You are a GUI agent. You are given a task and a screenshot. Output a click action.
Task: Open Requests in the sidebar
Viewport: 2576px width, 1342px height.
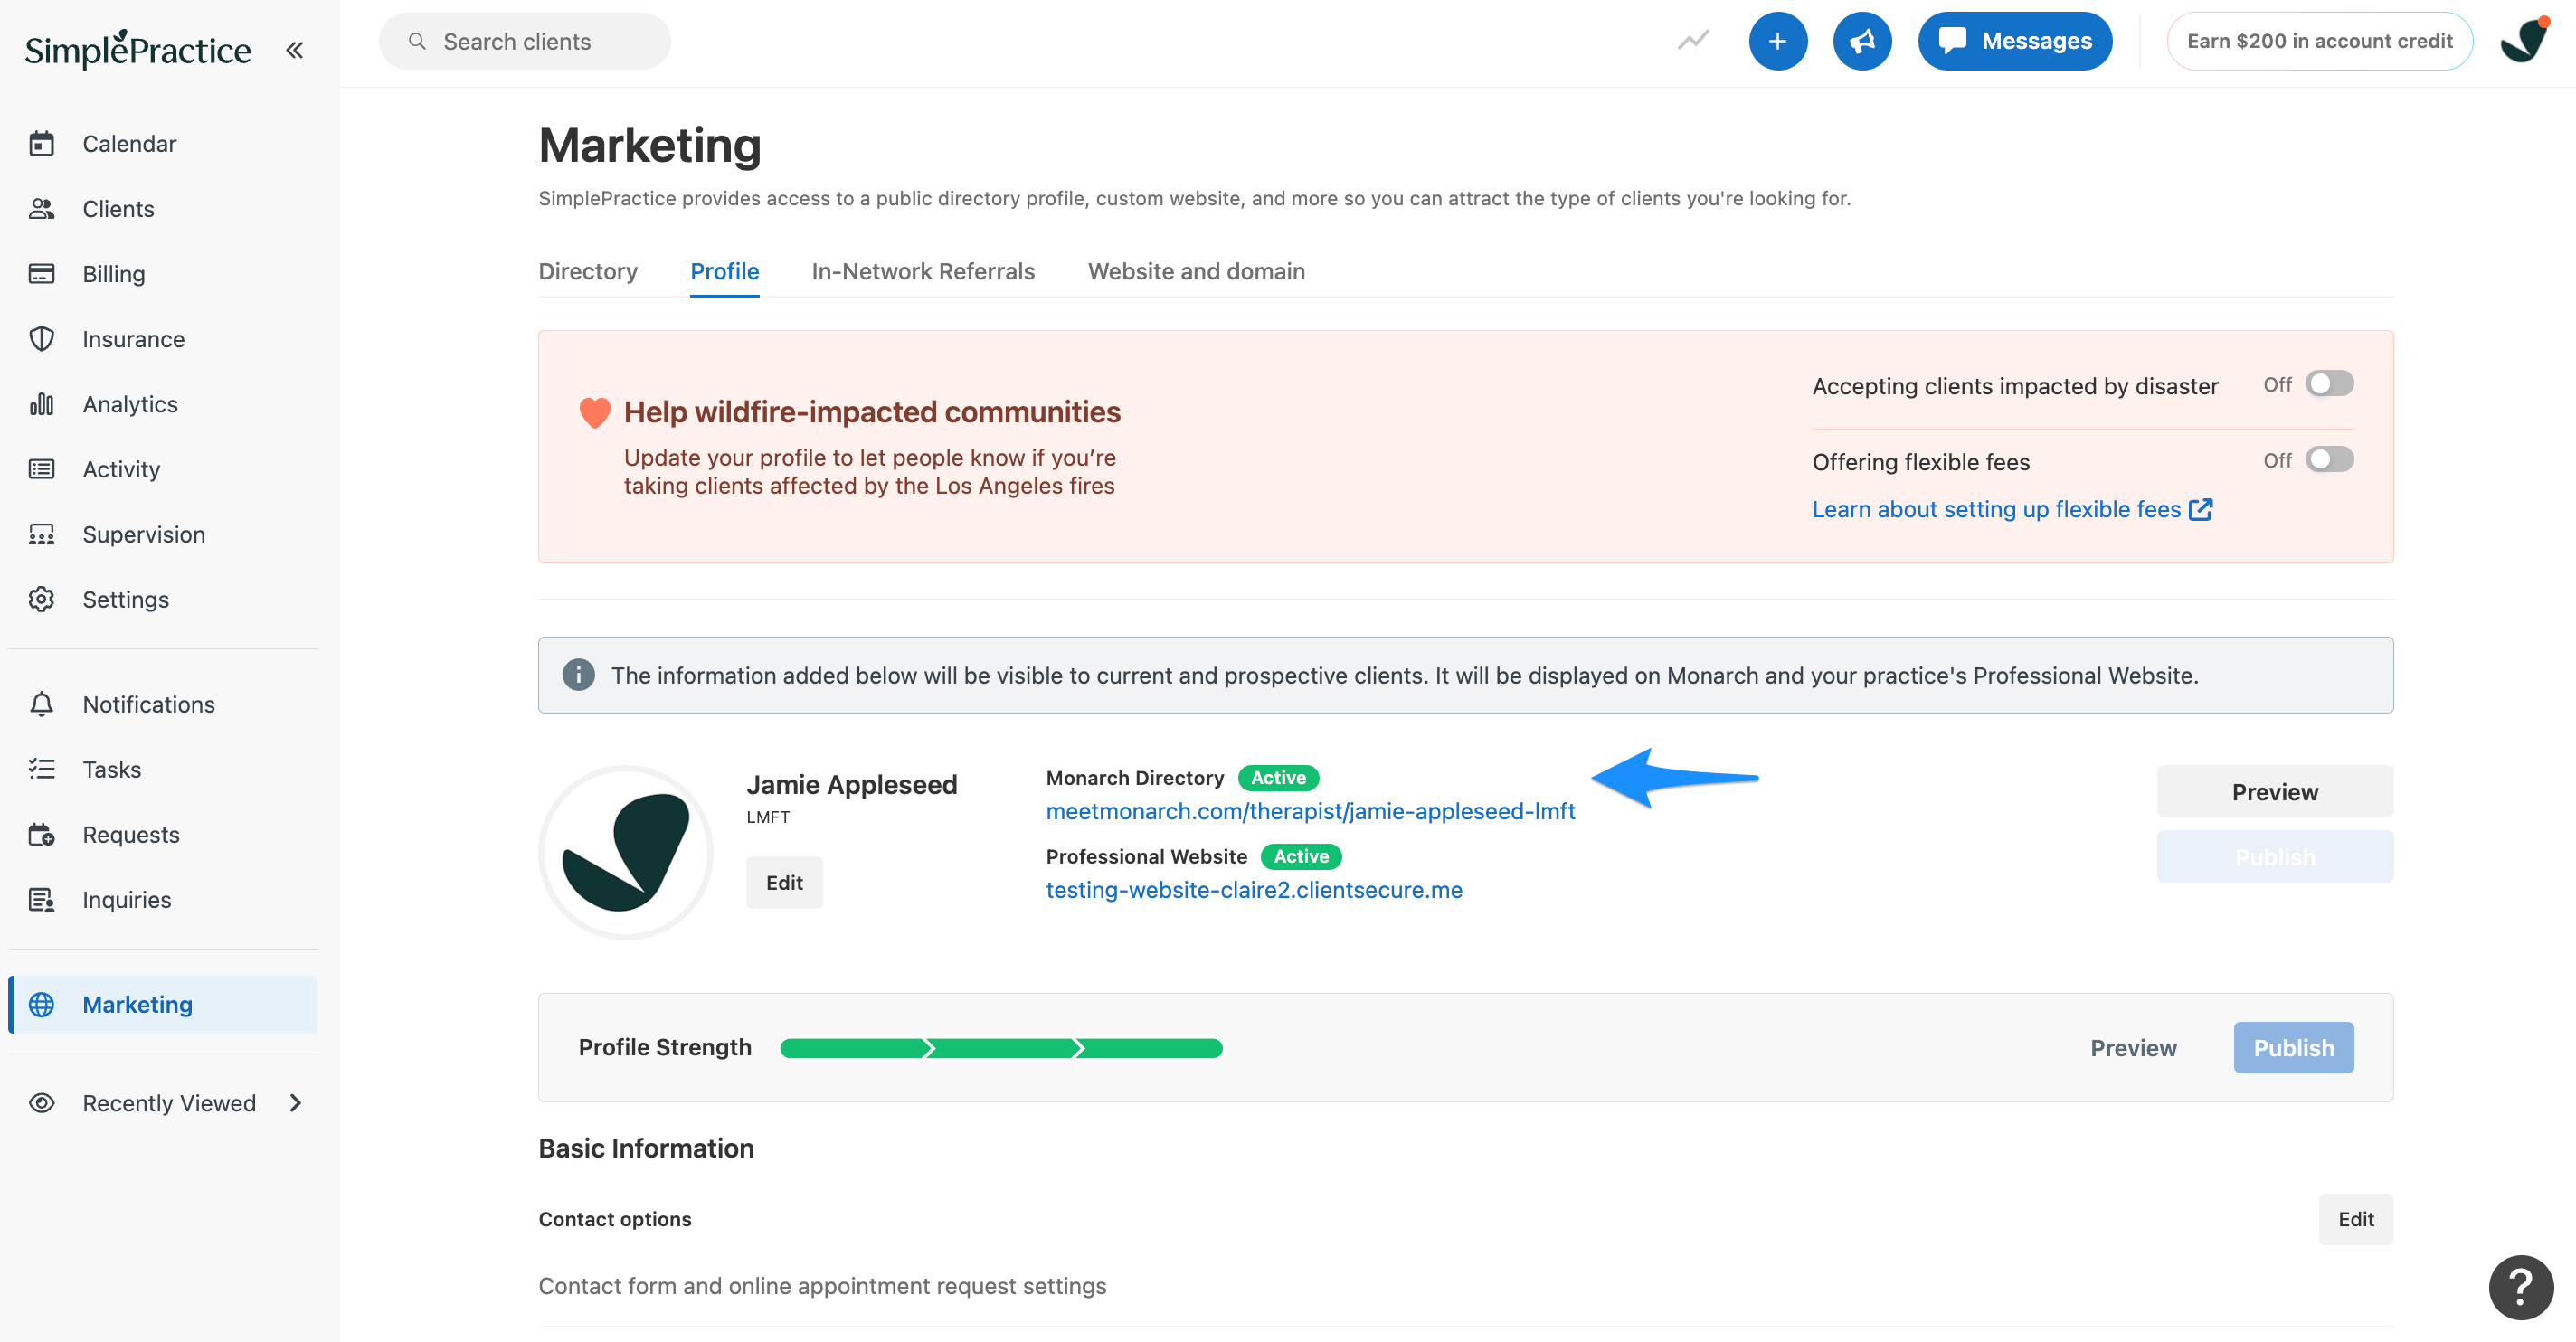click(130, 834)
